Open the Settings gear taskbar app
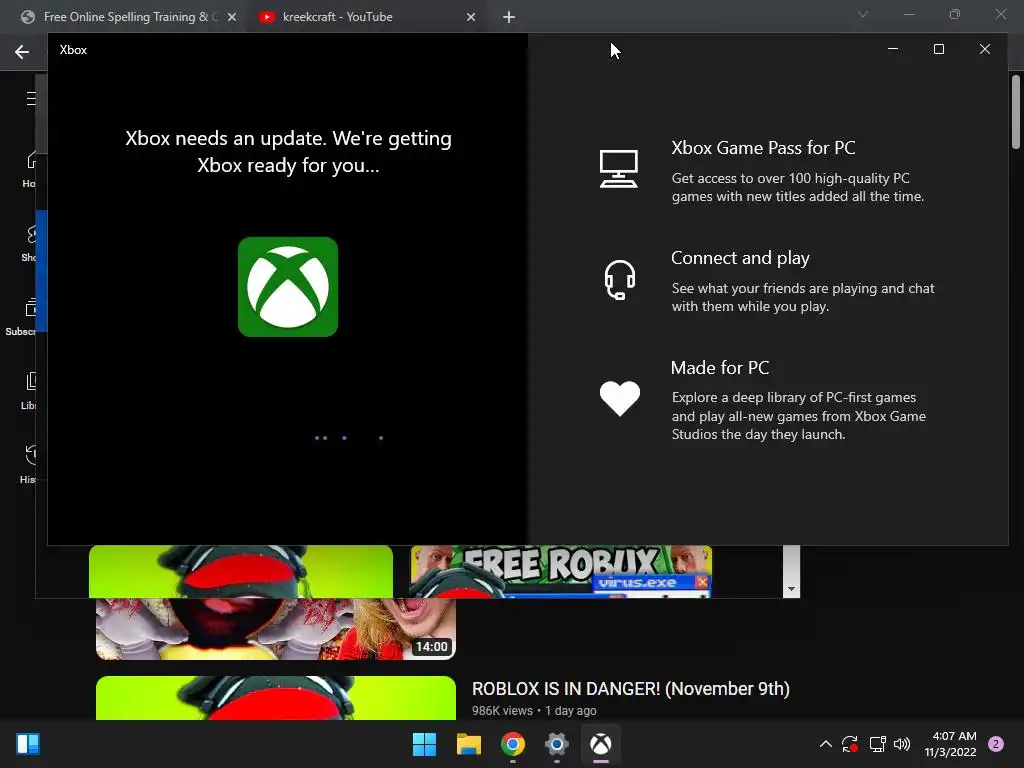This screenshot has height=768, width=1024. coord(556,744)
